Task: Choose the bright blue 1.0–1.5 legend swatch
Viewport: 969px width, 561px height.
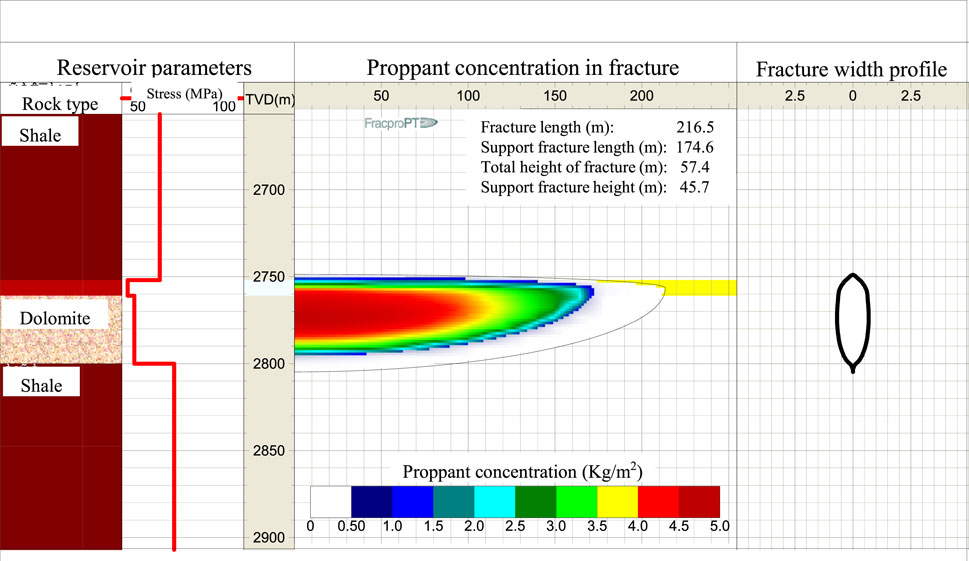Action: [x=413, y=502]
